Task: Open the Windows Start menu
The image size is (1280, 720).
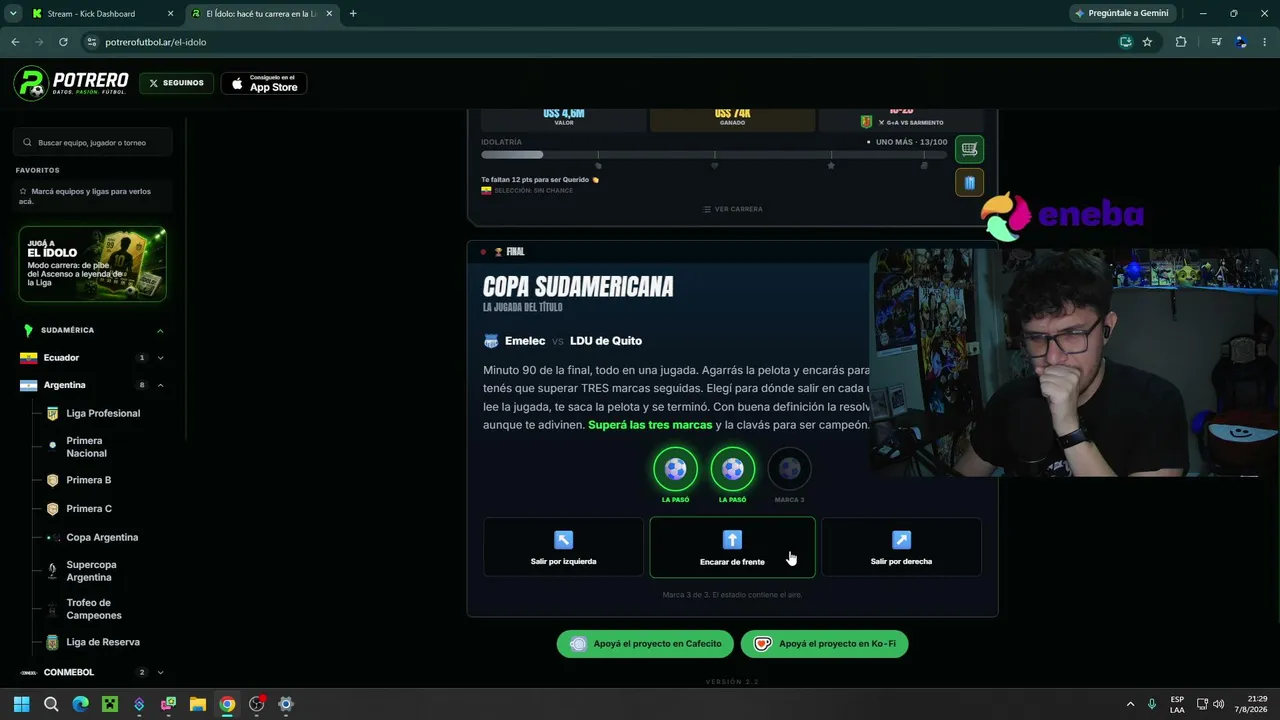Action: 22,704
